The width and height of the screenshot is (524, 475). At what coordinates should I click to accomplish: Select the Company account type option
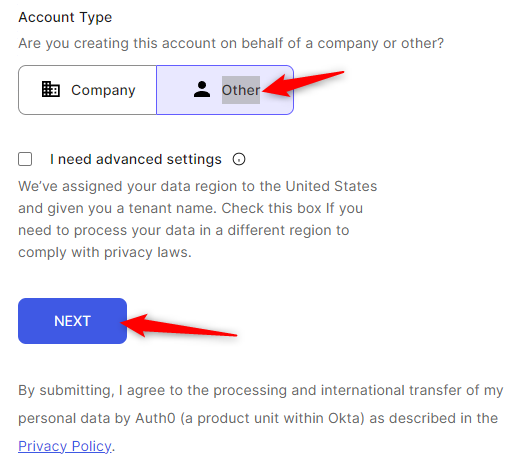click(x=87, y=90)
